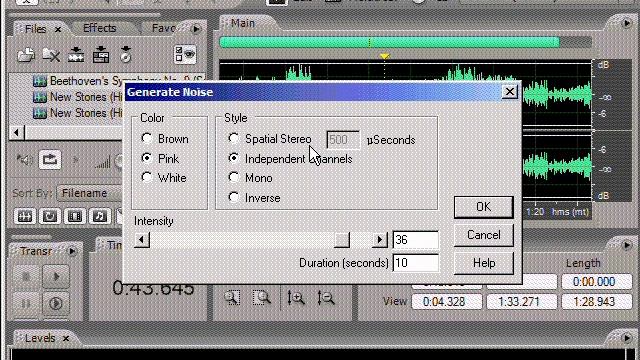Screen dimensions: 640x360
Task: Open the Sort By Filename dropdown
Action: (90, 193)
